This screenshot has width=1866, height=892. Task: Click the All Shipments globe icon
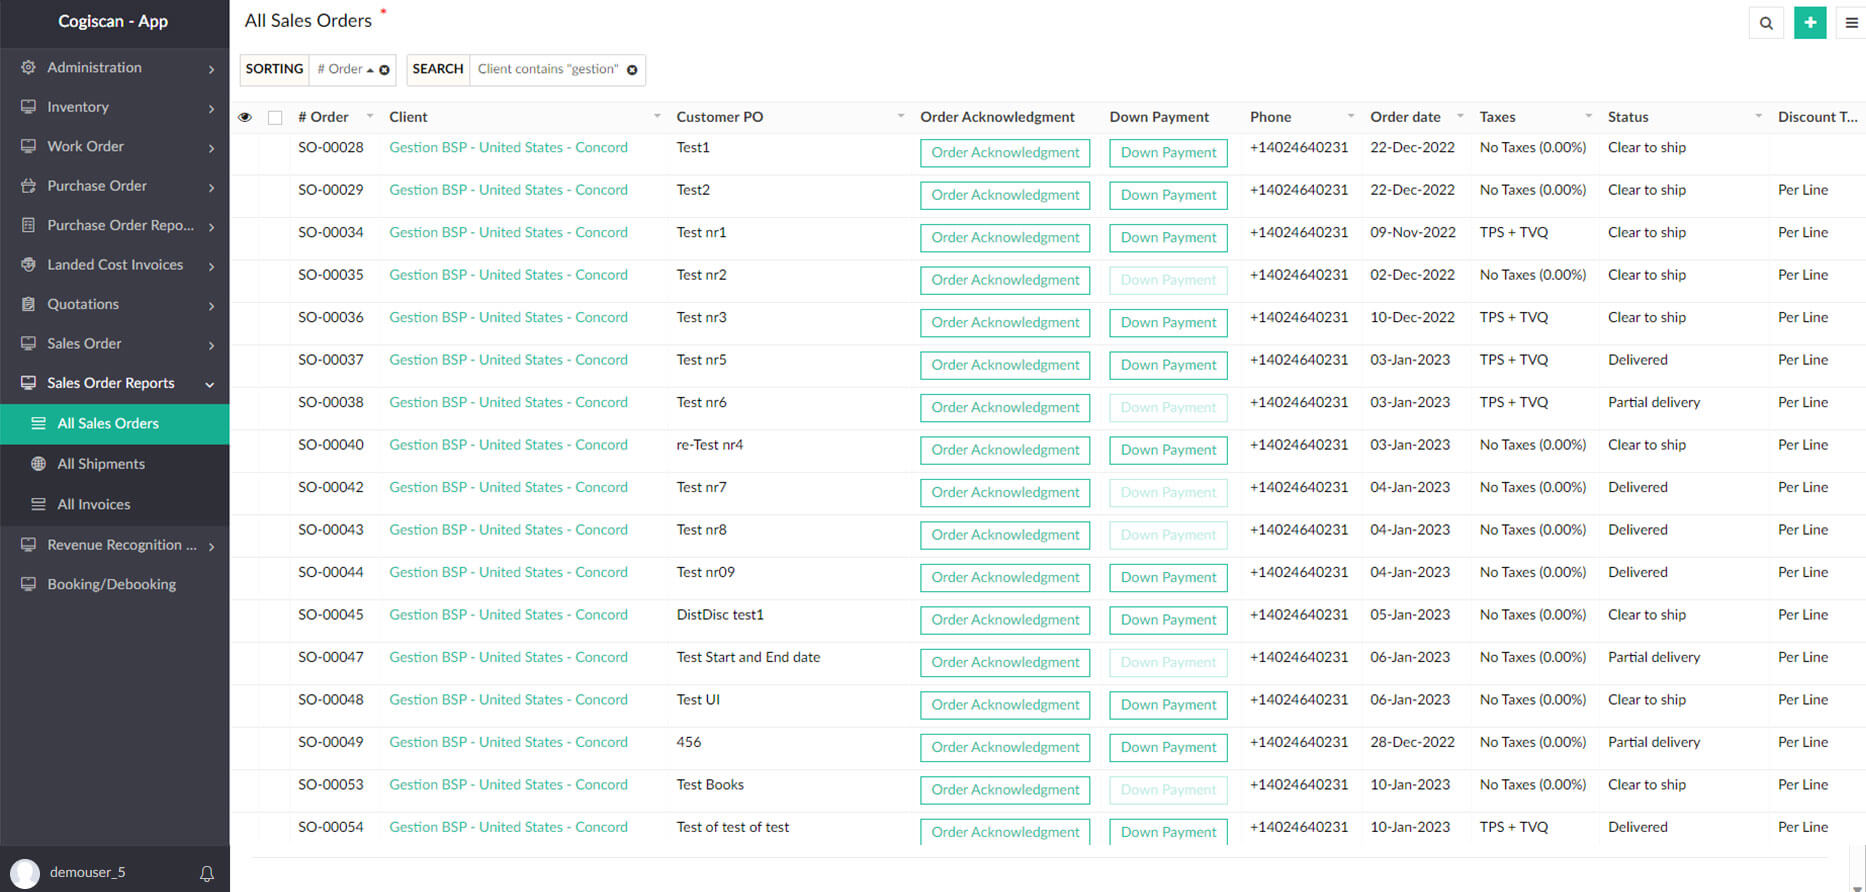[39, 464]
